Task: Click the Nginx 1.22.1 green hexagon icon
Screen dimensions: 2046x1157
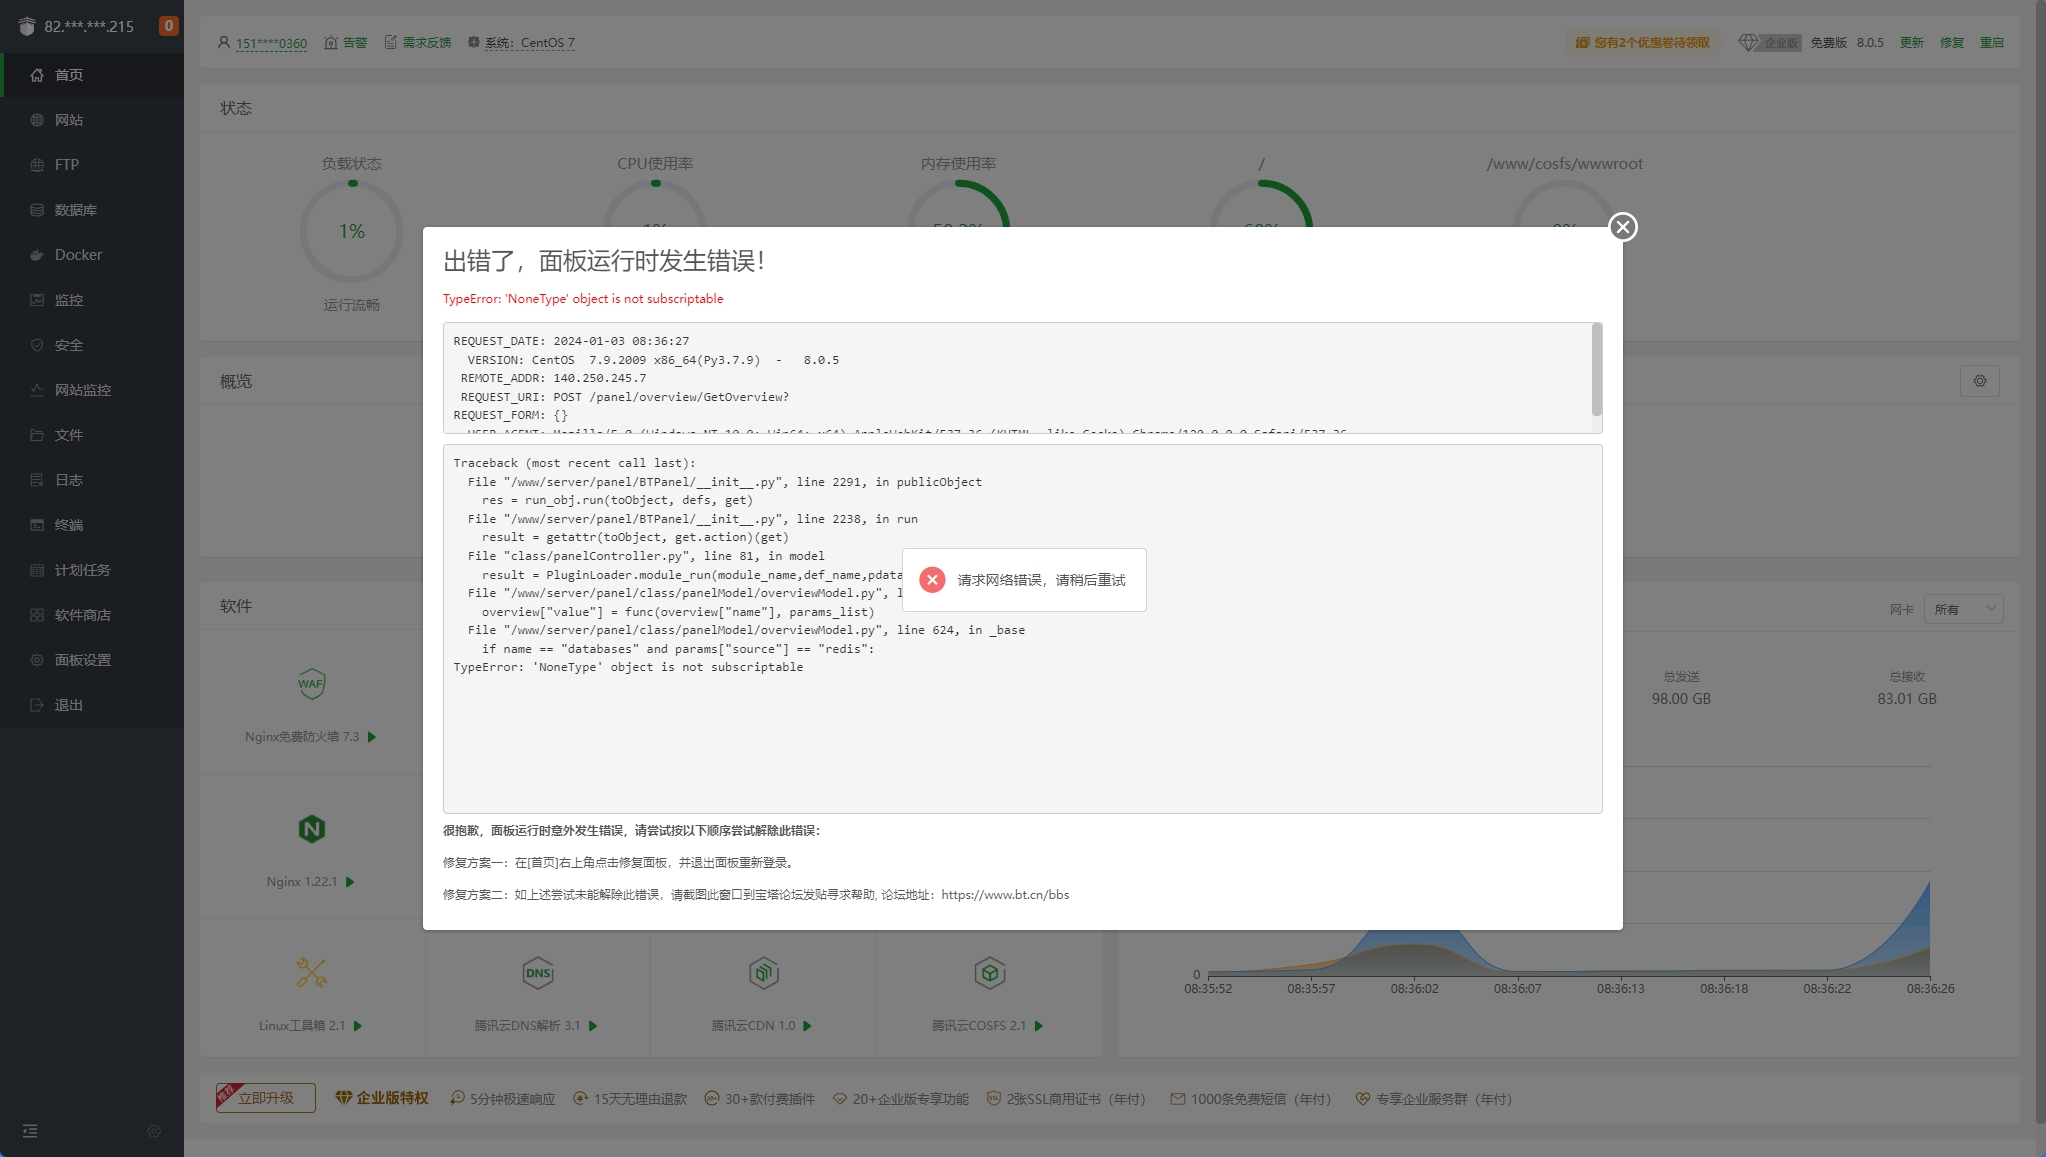Action: (x=311, y=829)
